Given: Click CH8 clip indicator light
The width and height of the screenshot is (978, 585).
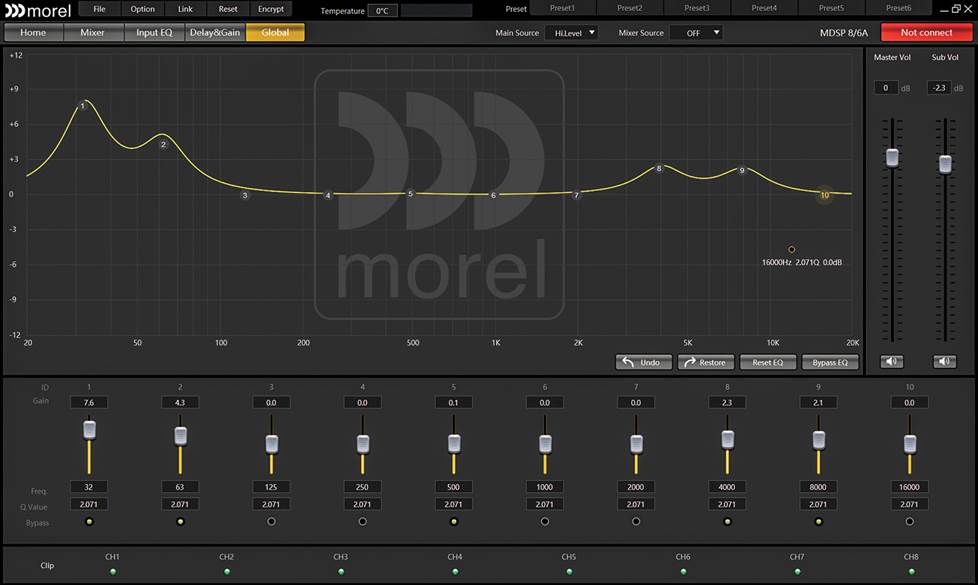Looking at the screenshot, I should [x=912, y=571].
